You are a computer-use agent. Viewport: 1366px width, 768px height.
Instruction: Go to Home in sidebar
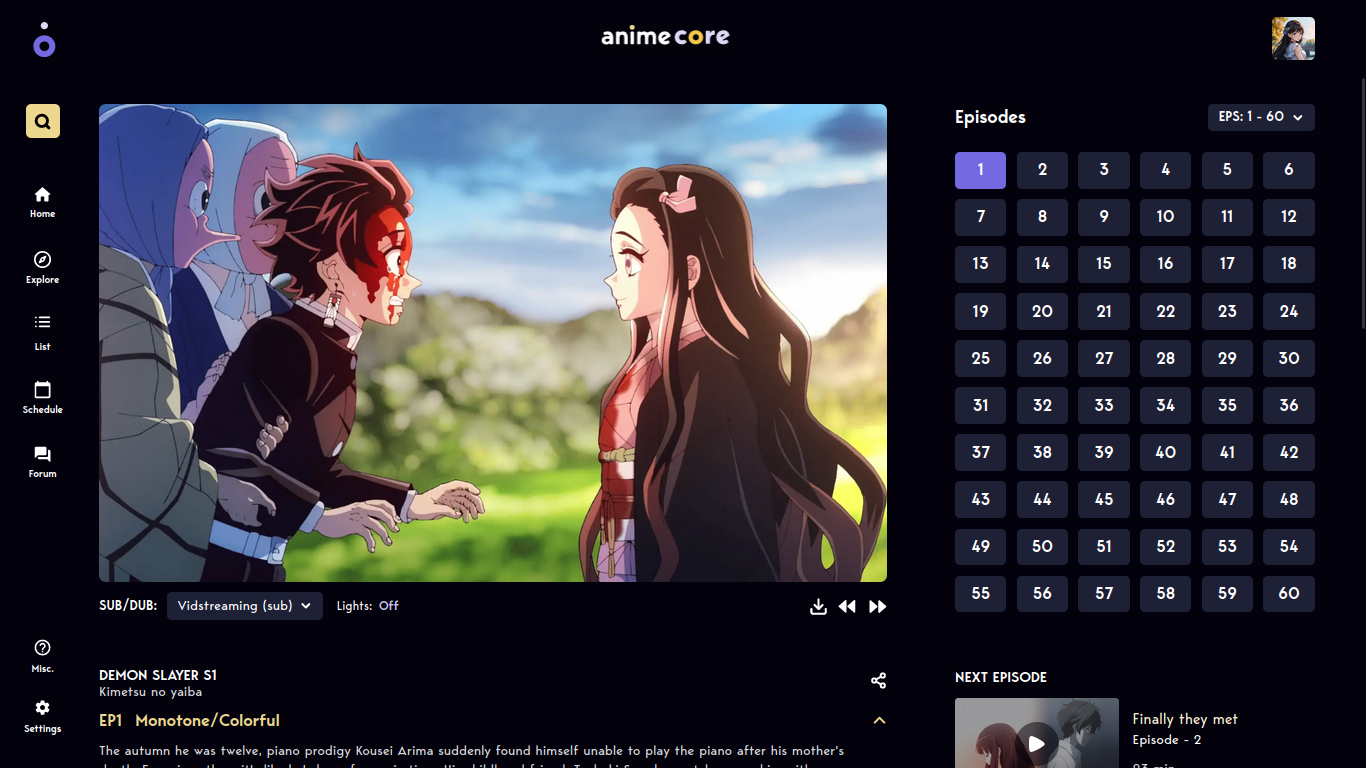42,202
